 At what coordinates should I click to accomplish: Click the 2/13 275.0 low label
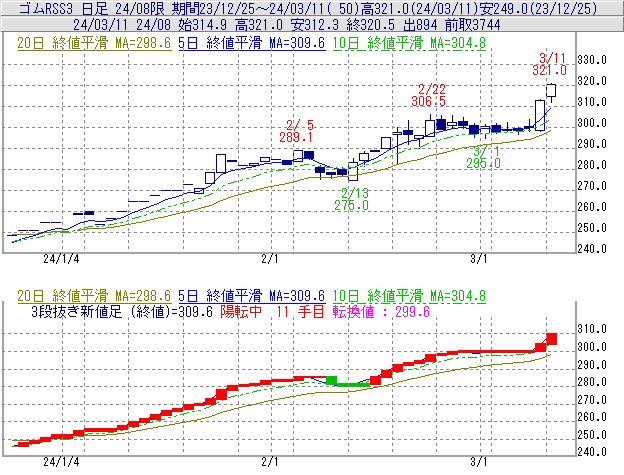pyautogui.click(x=352, y=199)
